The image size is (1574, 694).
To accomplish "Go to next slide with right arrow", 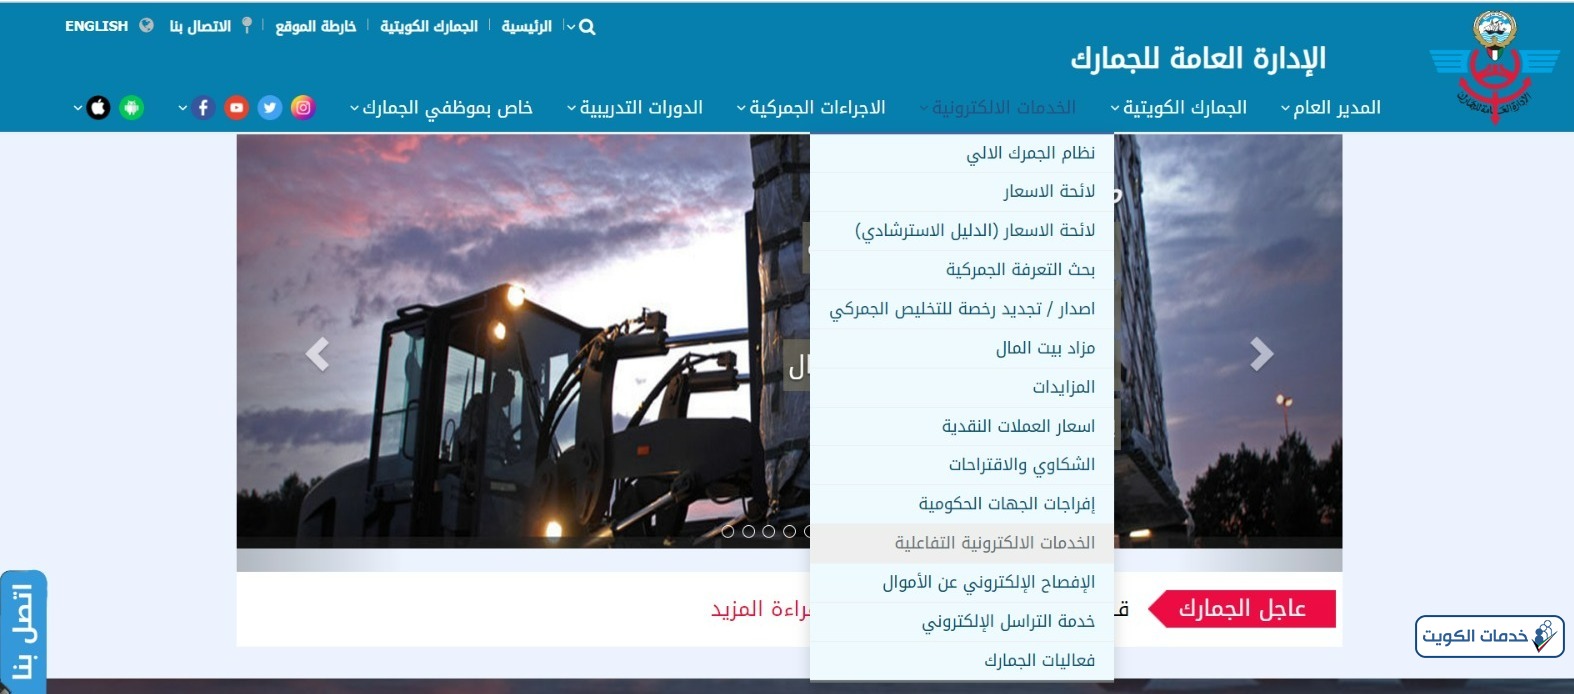I will click(x=1261, y=354).
